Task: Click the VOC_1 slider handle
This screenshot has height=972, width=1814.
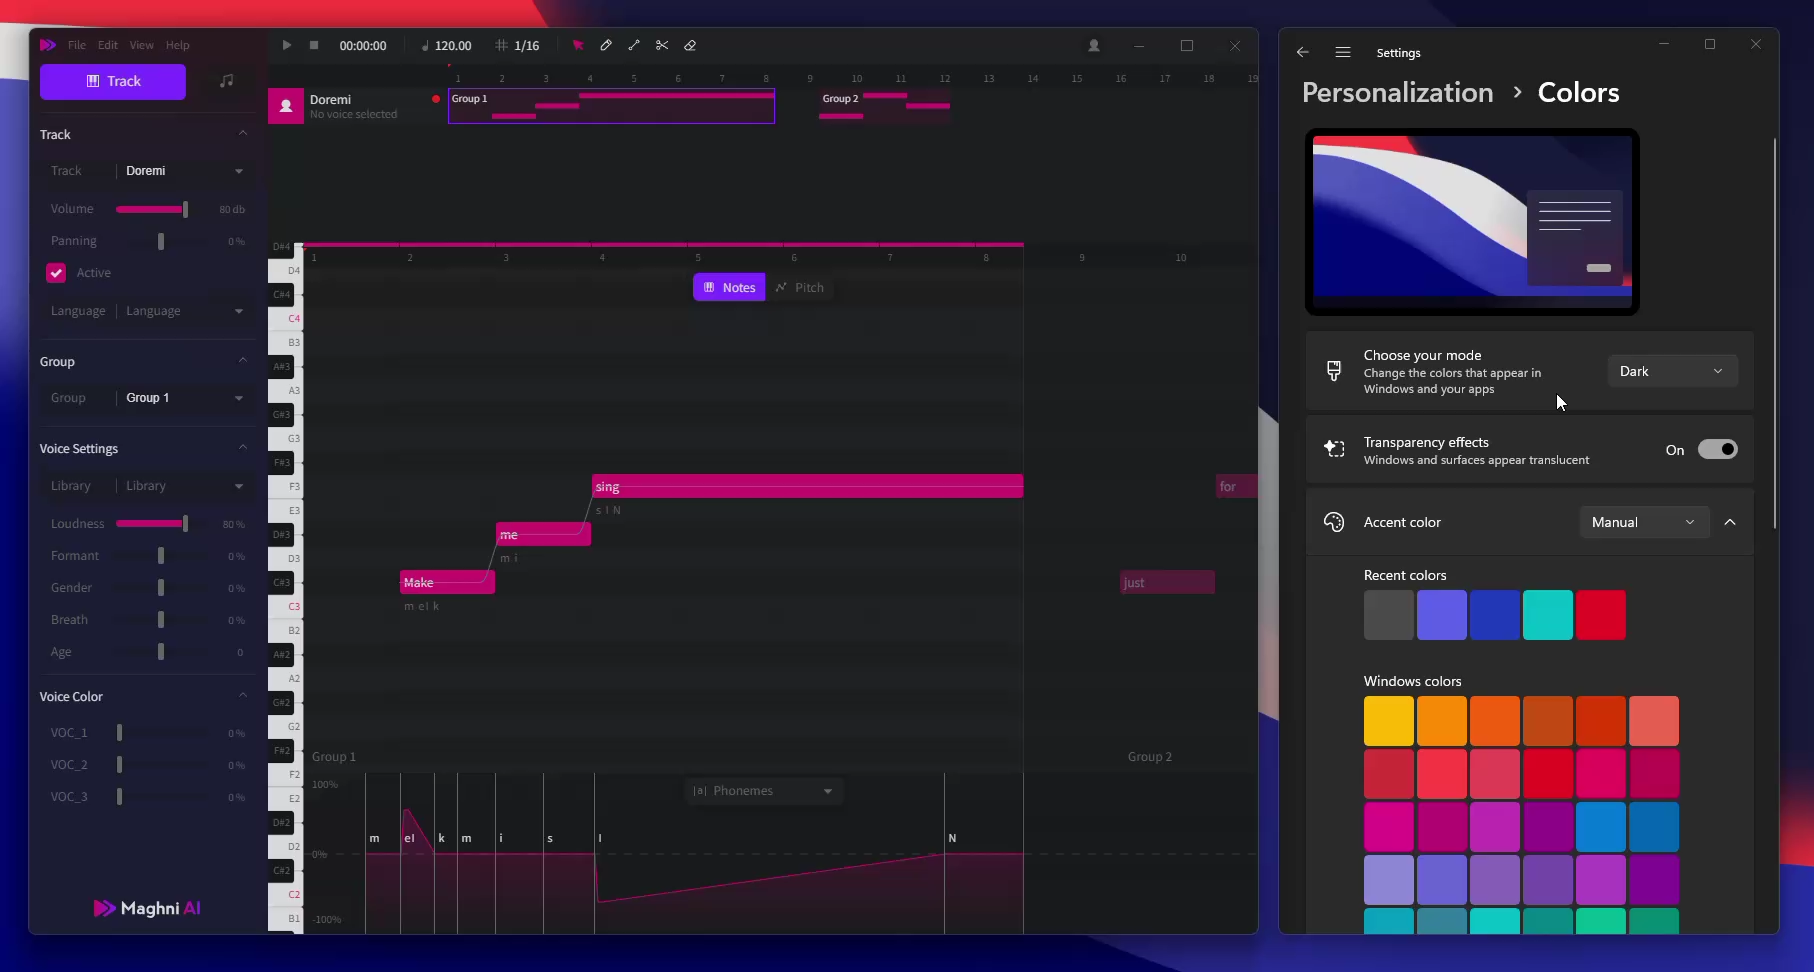Action: (x=119, y=733)
